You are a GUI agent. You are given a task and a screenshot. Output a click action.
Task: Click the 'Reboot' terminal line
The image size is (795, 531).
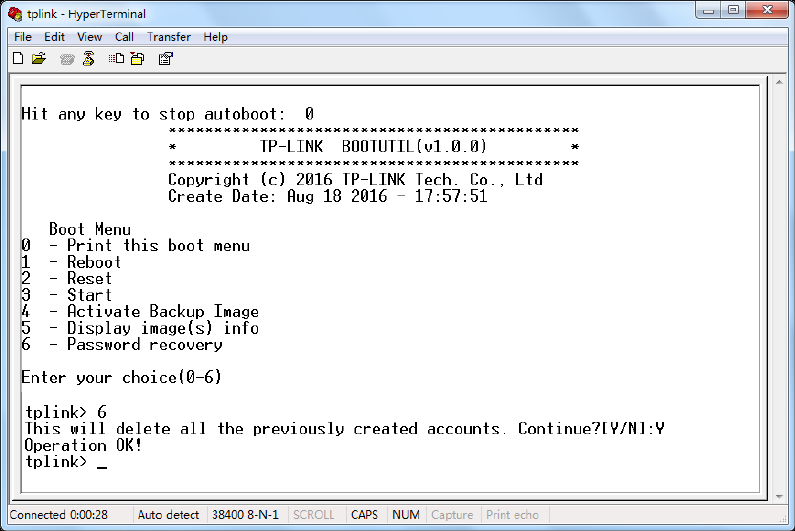71,262
